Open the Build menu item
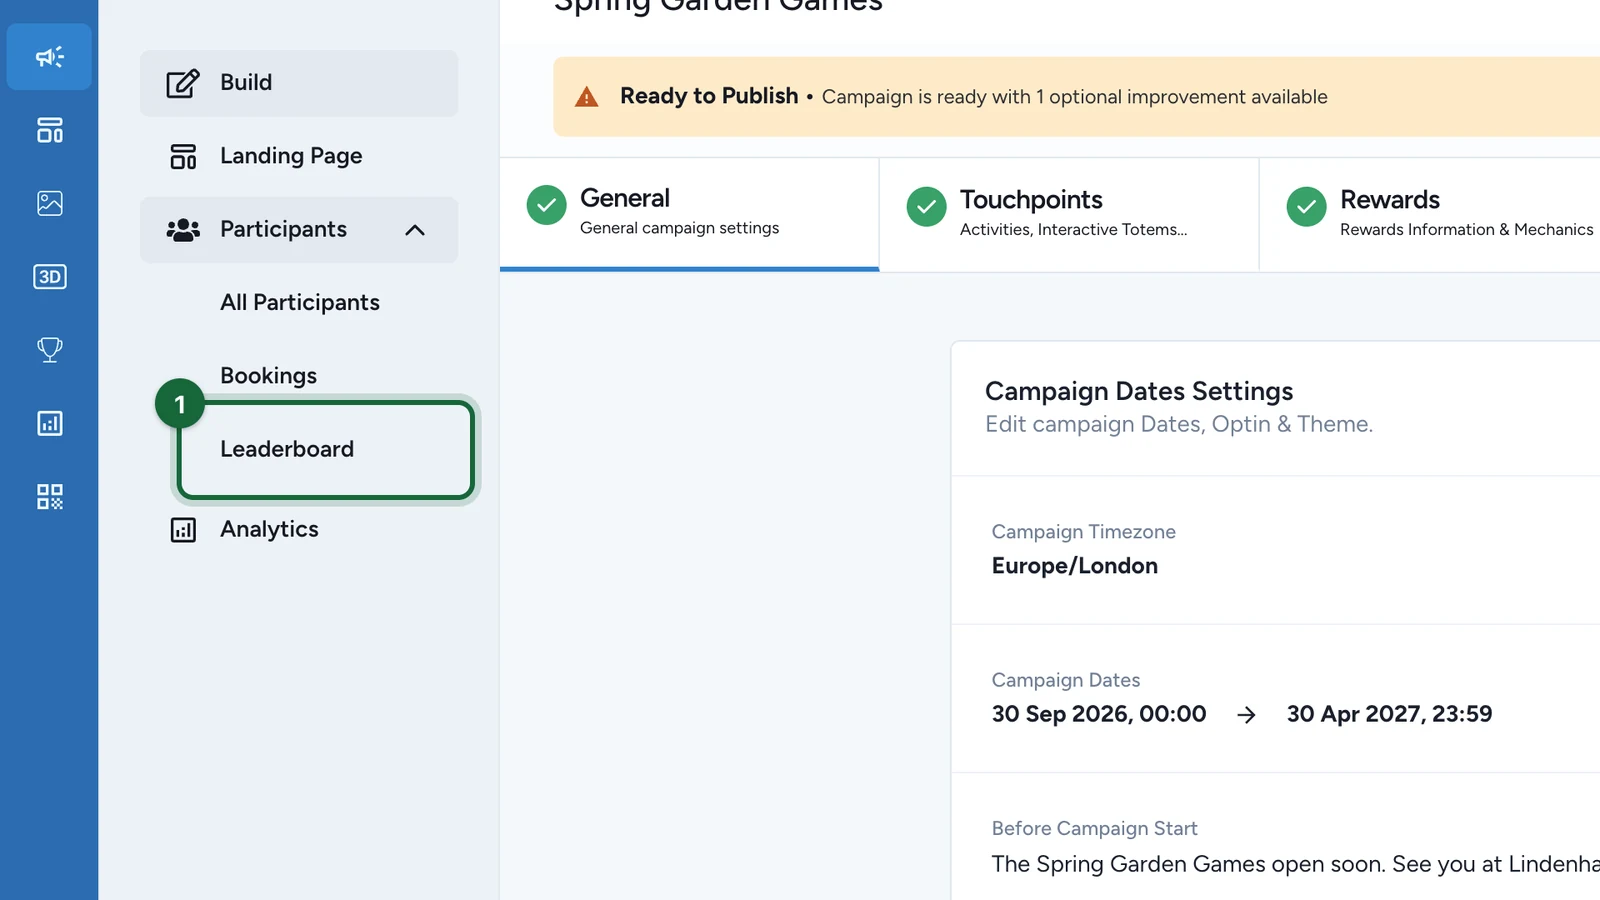The image size is (1600, 900). point(299,83)
